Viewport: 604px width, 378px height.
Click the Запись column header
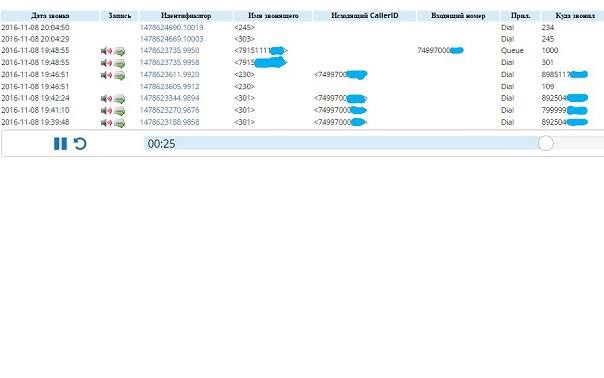(x=119, y=16)
